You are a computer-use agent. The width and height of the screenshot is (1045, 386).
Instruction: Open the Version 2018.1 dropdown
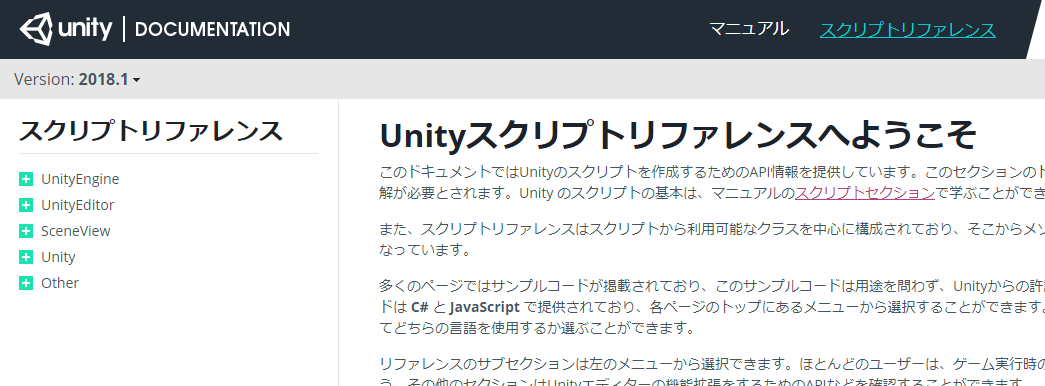coord(77,79)
